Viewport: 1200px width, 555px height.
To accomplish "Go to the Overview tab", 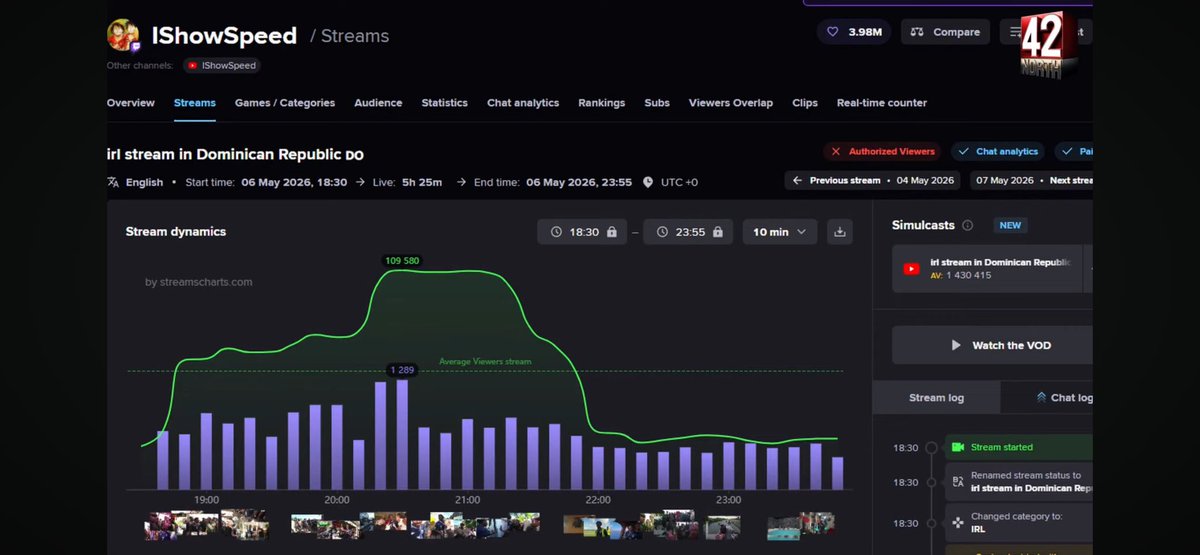I will coord(131,103).
